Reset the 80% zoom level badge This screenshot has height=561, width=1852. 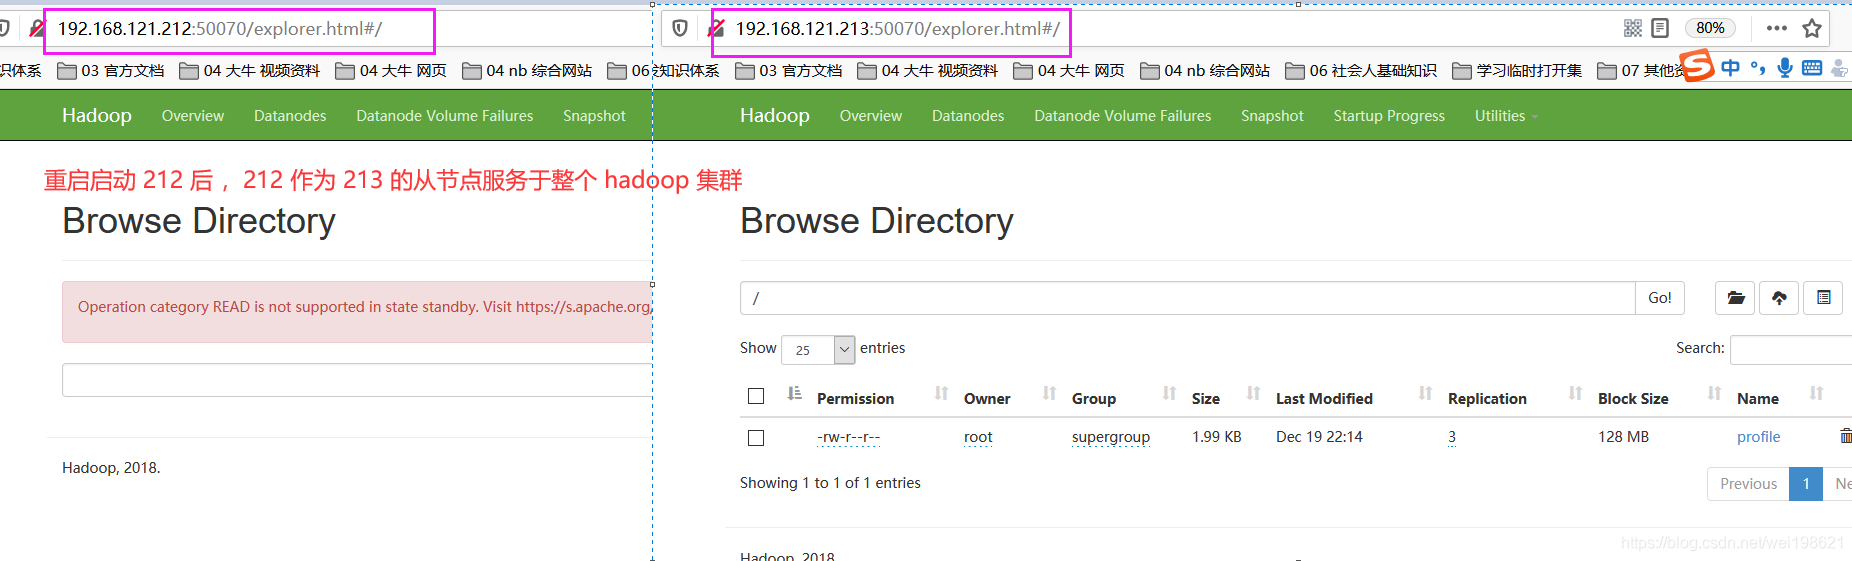point(1710,28)
